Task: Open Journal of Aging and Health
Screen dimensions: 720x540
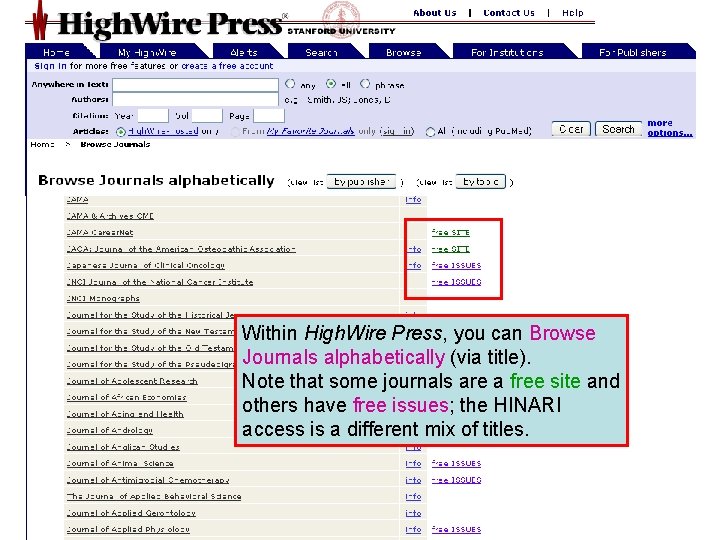Action: (125, 414)
